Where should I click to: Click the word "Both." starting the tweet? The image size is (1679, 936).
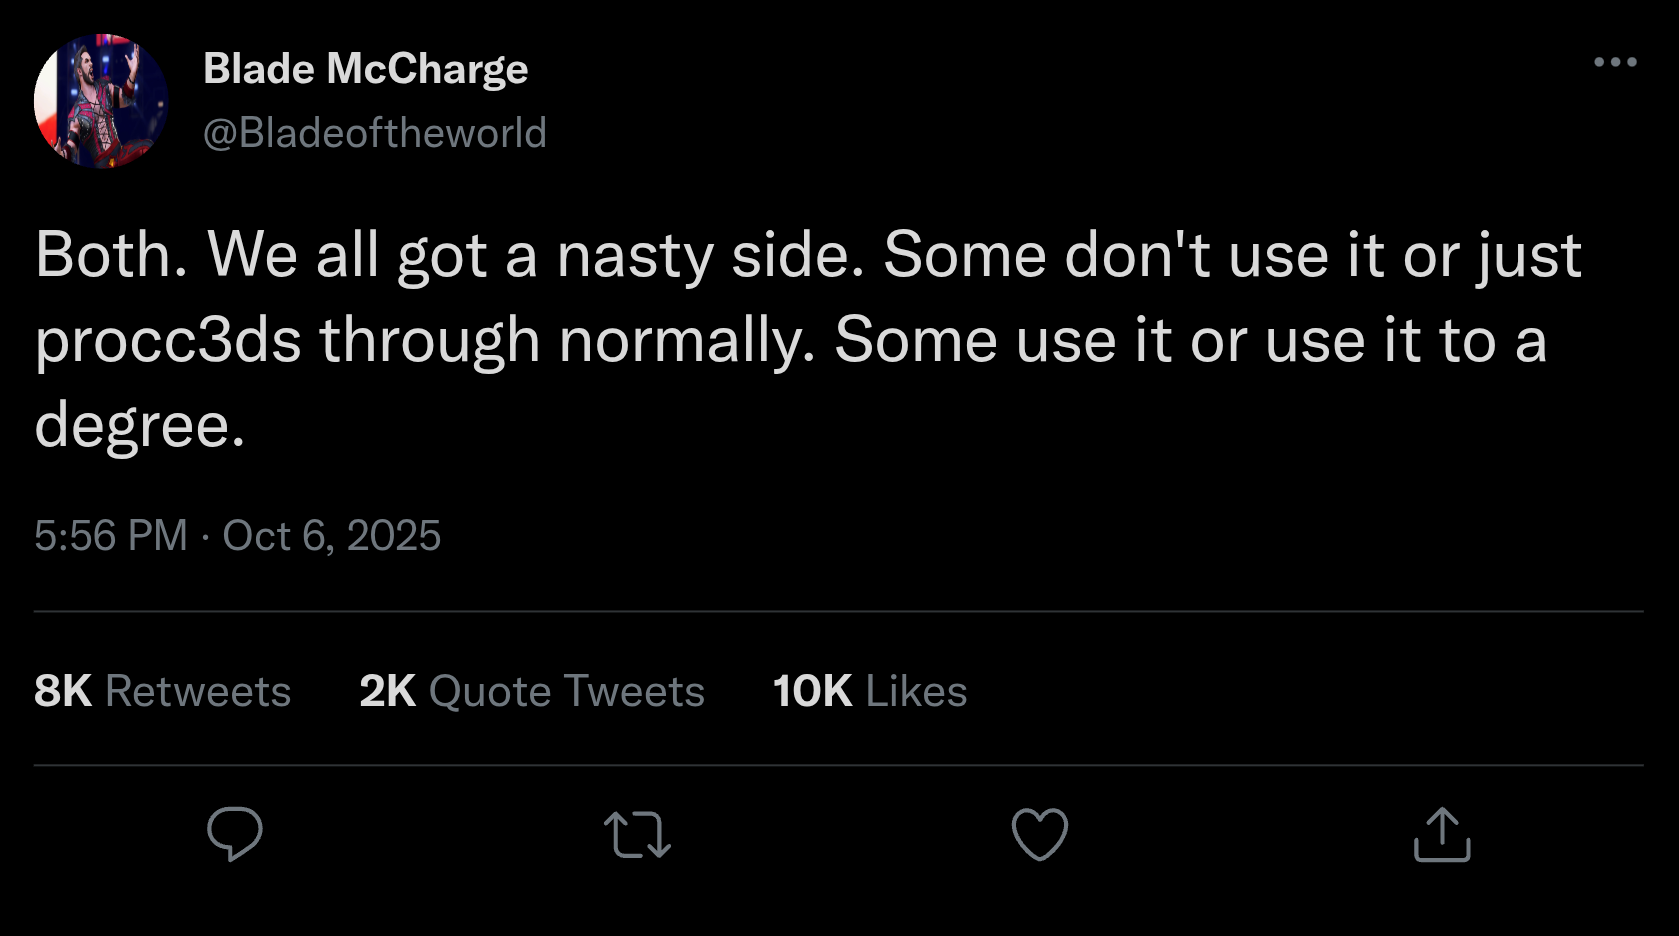(111, 255)
